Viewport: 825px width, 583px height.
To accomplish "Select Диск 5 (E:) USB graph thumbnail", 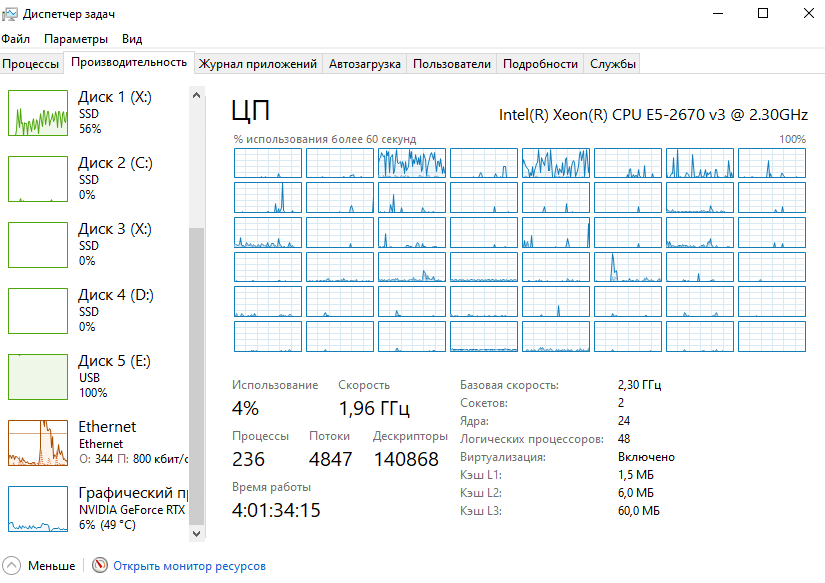I will (38, 377).
